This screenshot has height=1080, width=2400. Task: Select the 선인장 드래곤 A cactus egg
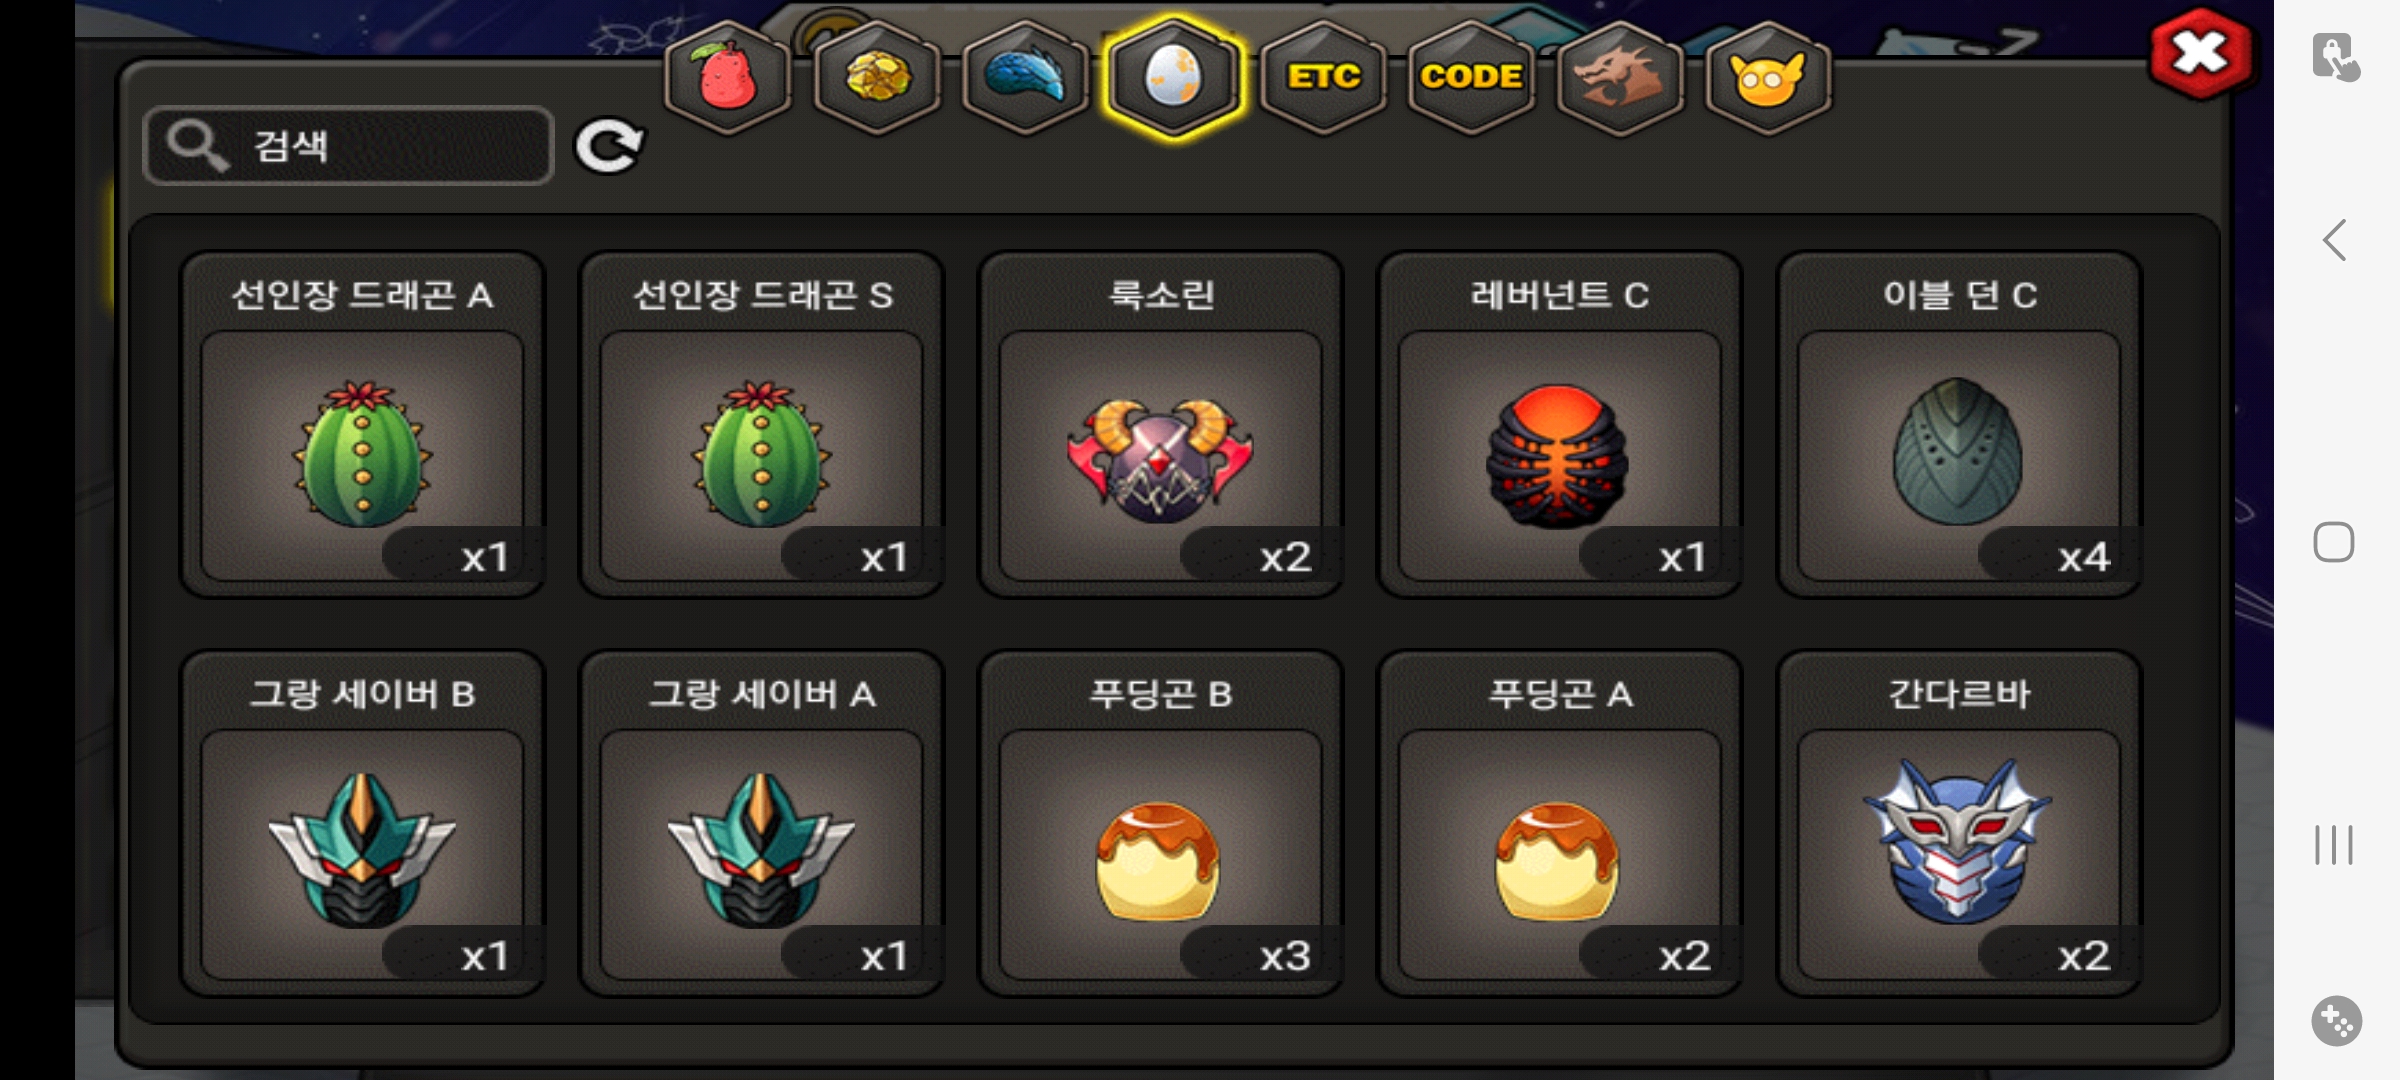tap(362, 424)
